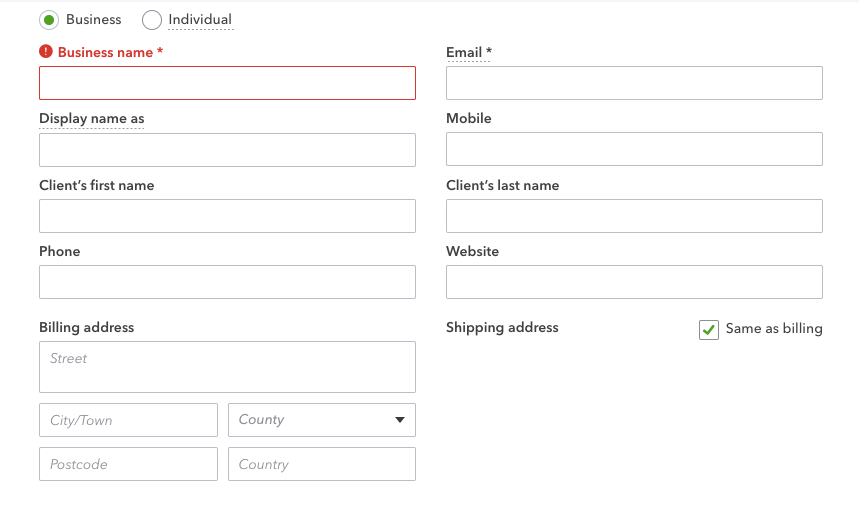Viewport: 859px width, 506px height.
Task: Click the City/Town field
Action: point(128,420)
